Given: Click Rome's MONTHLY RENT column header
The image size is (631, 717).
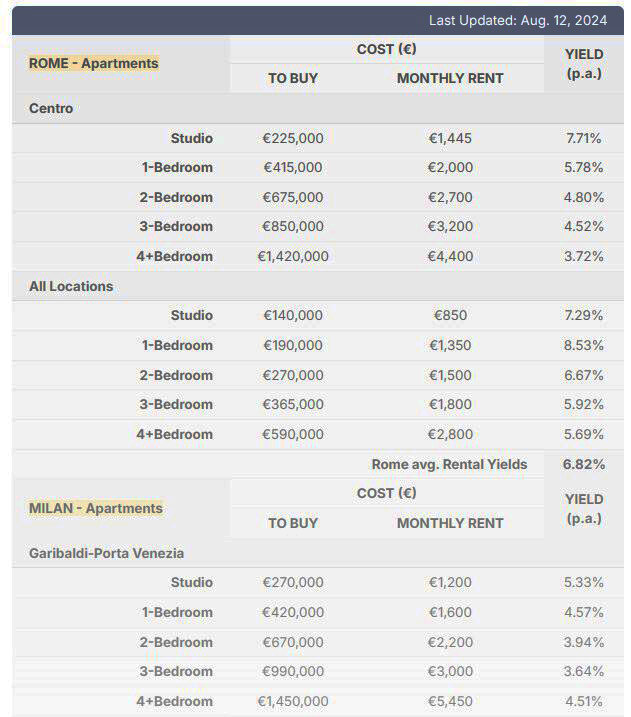Looking at the screenshot, I should (450, 78).
